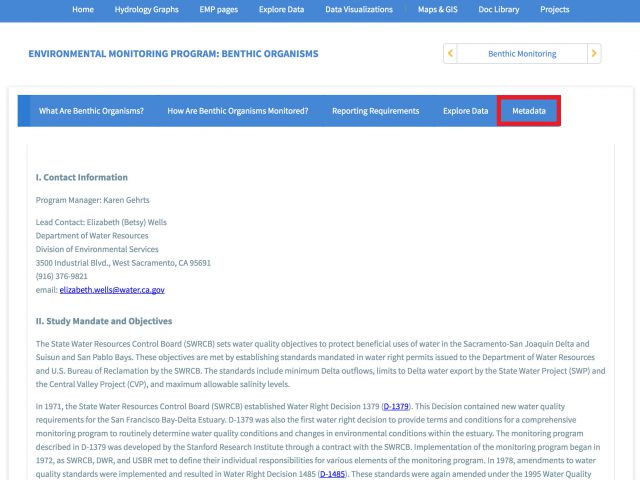Image resolution: width=640 pixels, height=480 pixels.
Task: Click the II. Study Mandate and Objectives heading
Action: (x=104, y=321)
